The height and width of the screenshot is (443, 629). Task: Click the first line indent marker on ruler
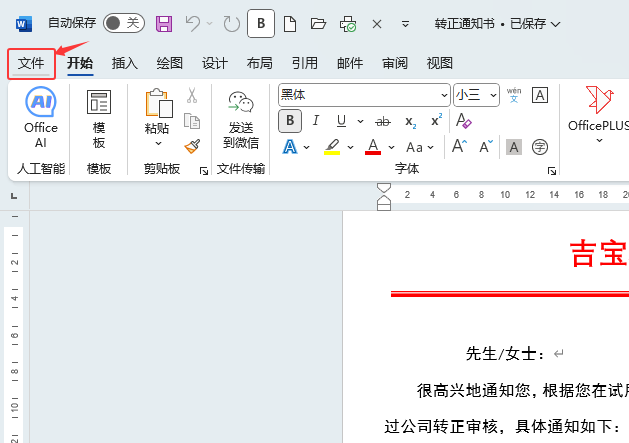384,188
